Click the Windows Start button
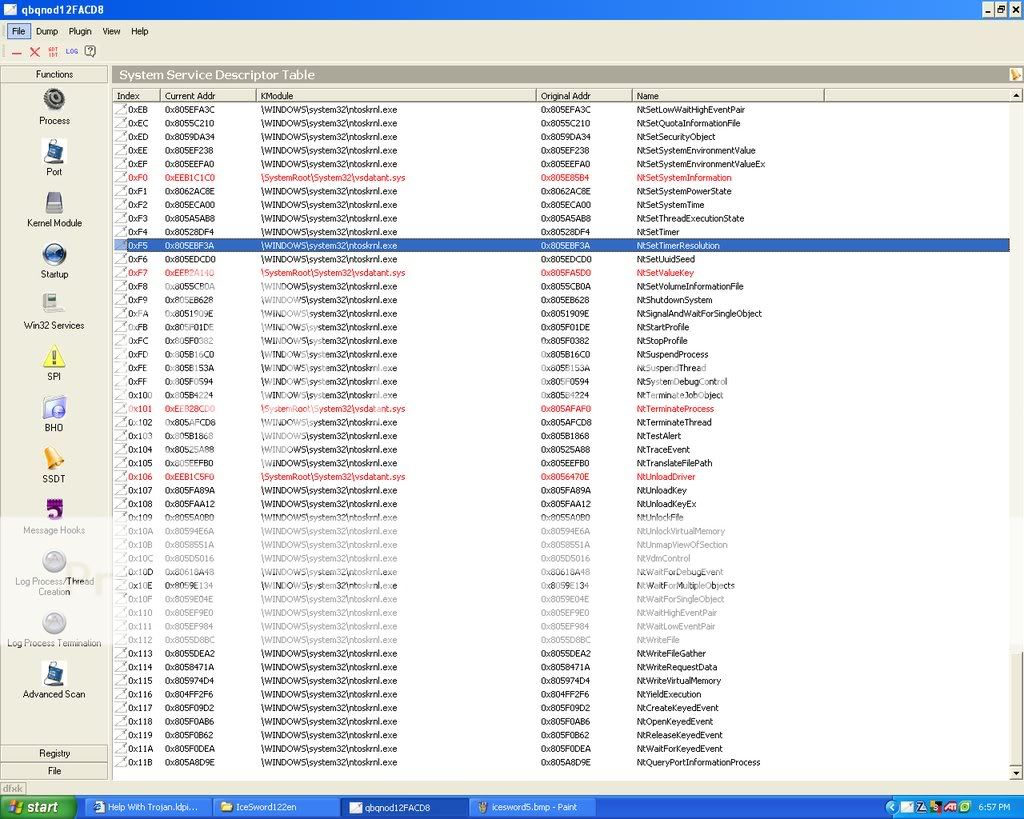Screen dimensions: 1024x819 click(x=30, y=807)
